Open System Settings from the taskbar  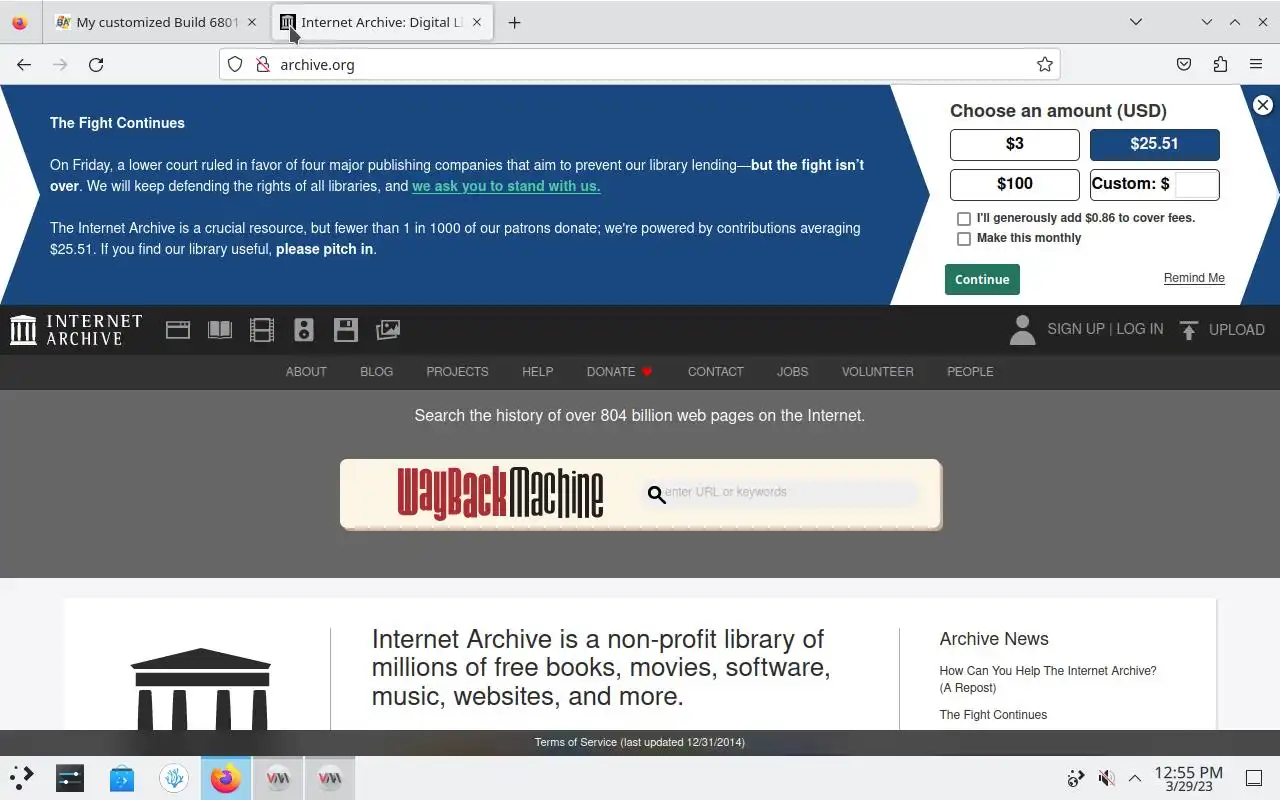(70, 777)
